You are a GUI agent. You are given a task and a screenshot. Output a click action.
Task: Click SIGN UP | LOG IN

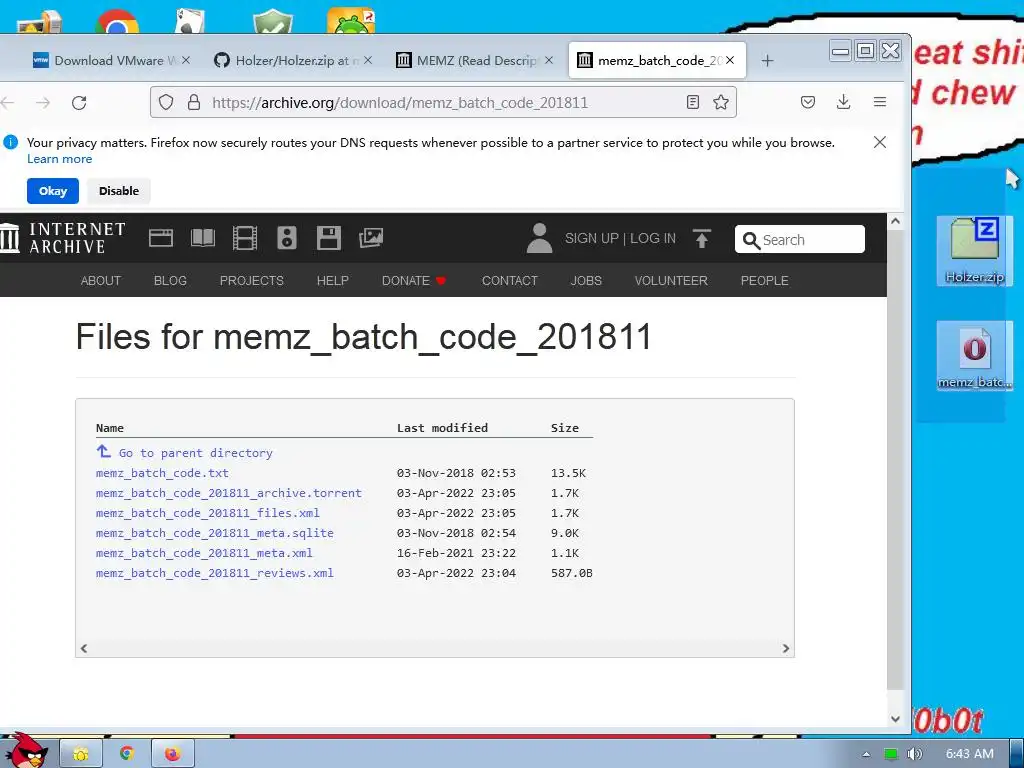(x=620, y=238)
